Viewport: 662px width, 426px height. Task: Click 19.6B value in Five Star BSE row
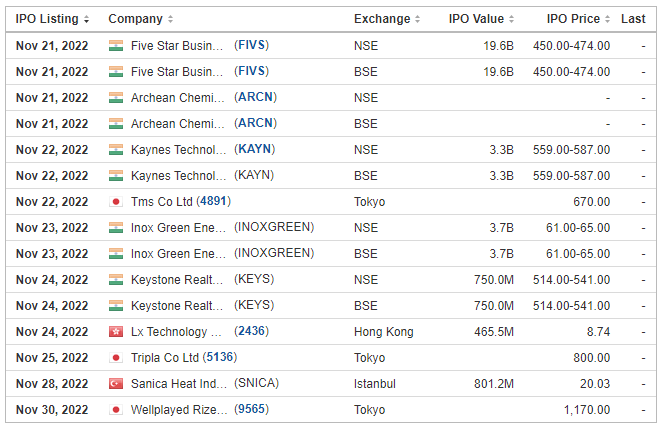(x=498, y=72)
